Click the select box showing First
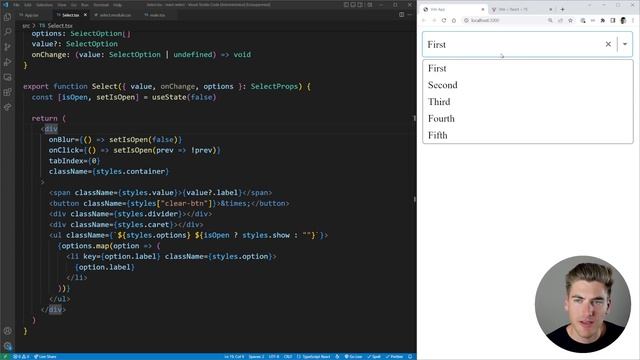The height and width of the screenshot is (360, 640). point(527,44)
